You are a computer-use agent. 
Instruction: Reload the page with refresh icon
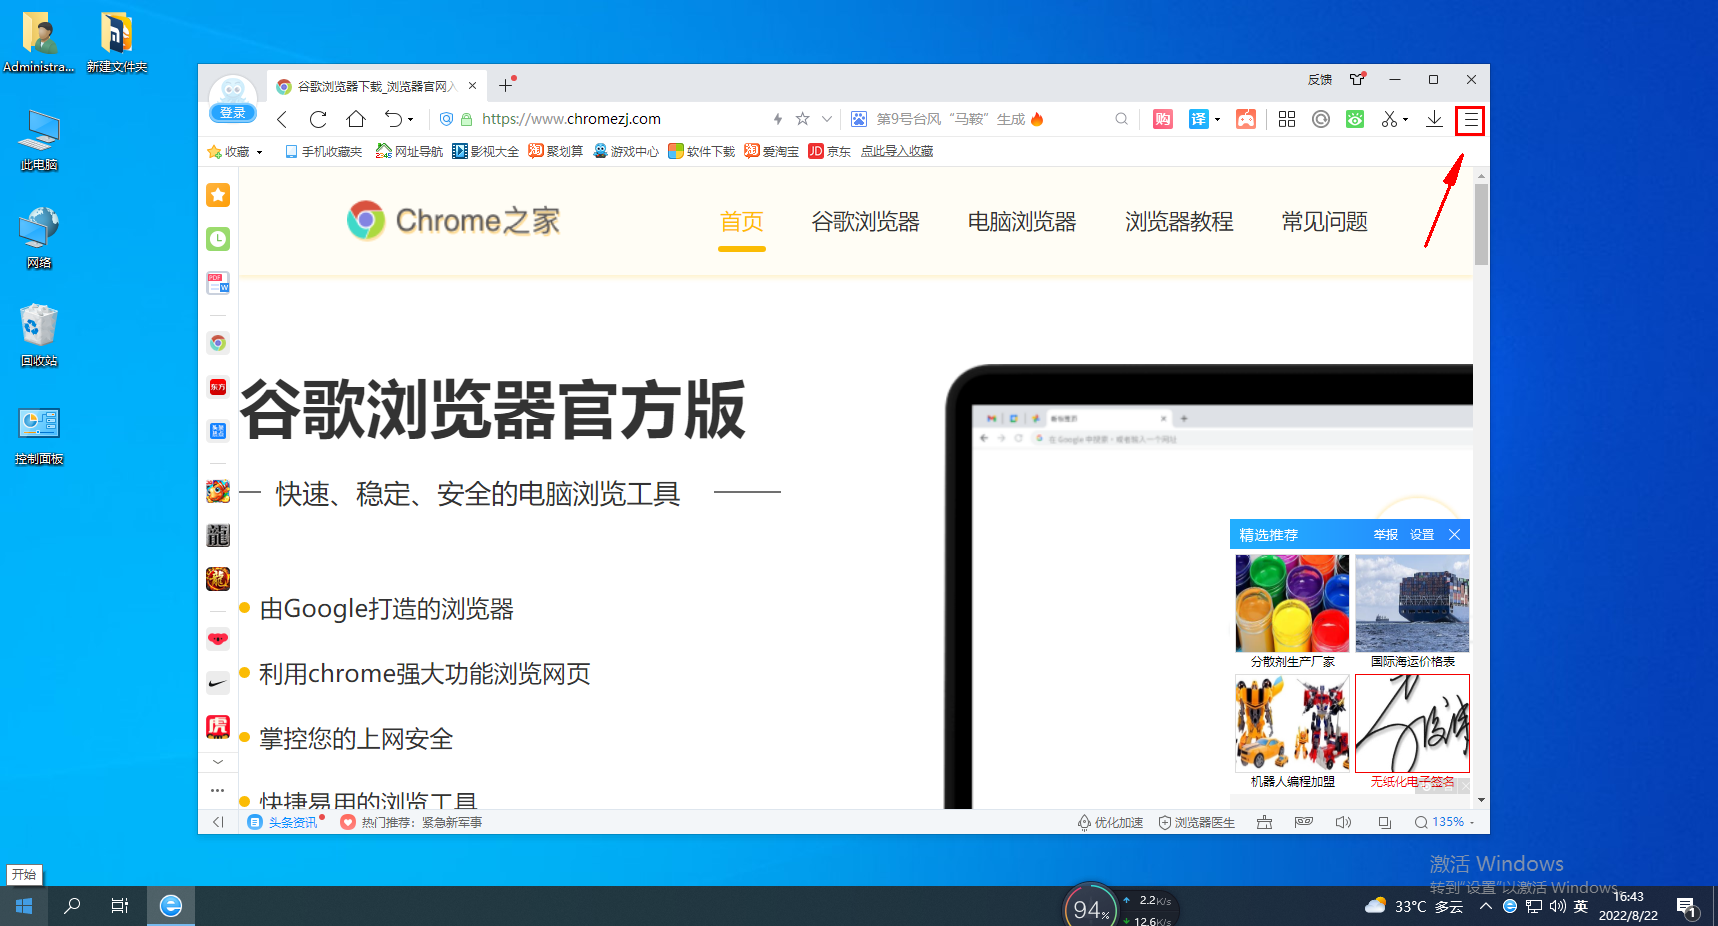(318, 119)
